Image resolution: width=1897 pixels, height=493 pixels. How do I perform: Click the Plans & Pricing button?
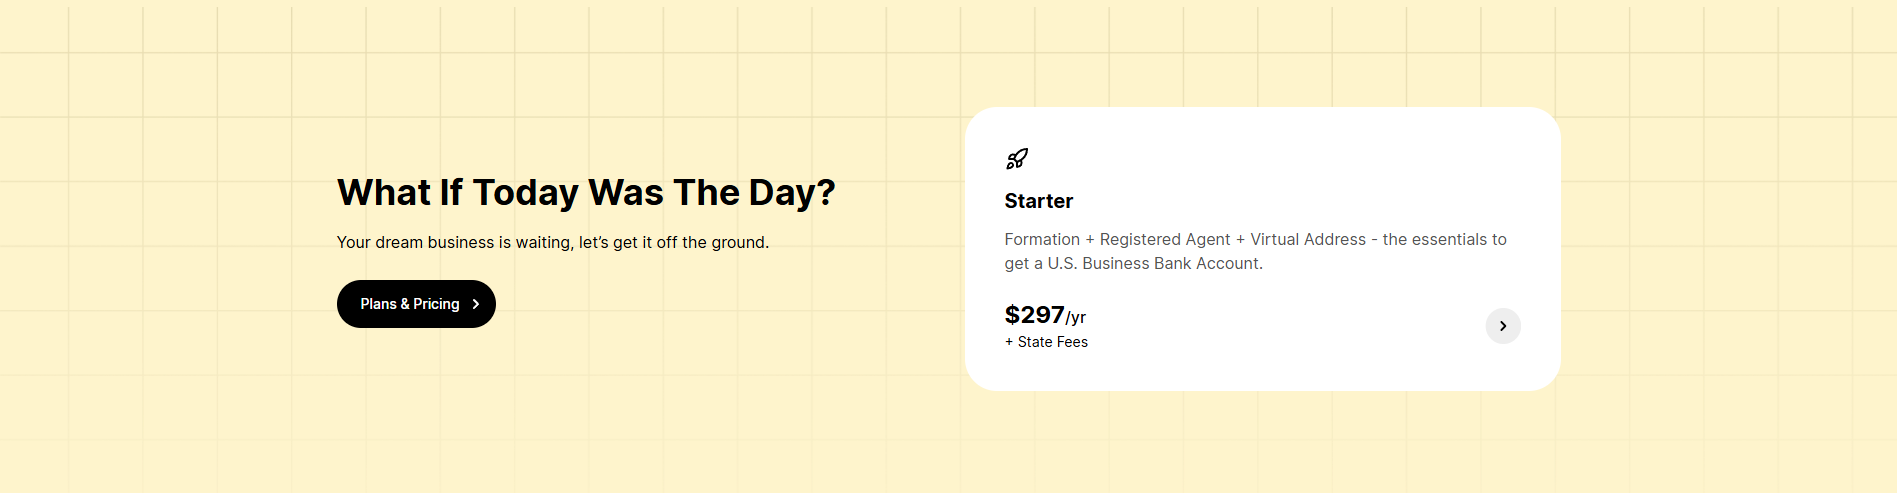(415, 304)
